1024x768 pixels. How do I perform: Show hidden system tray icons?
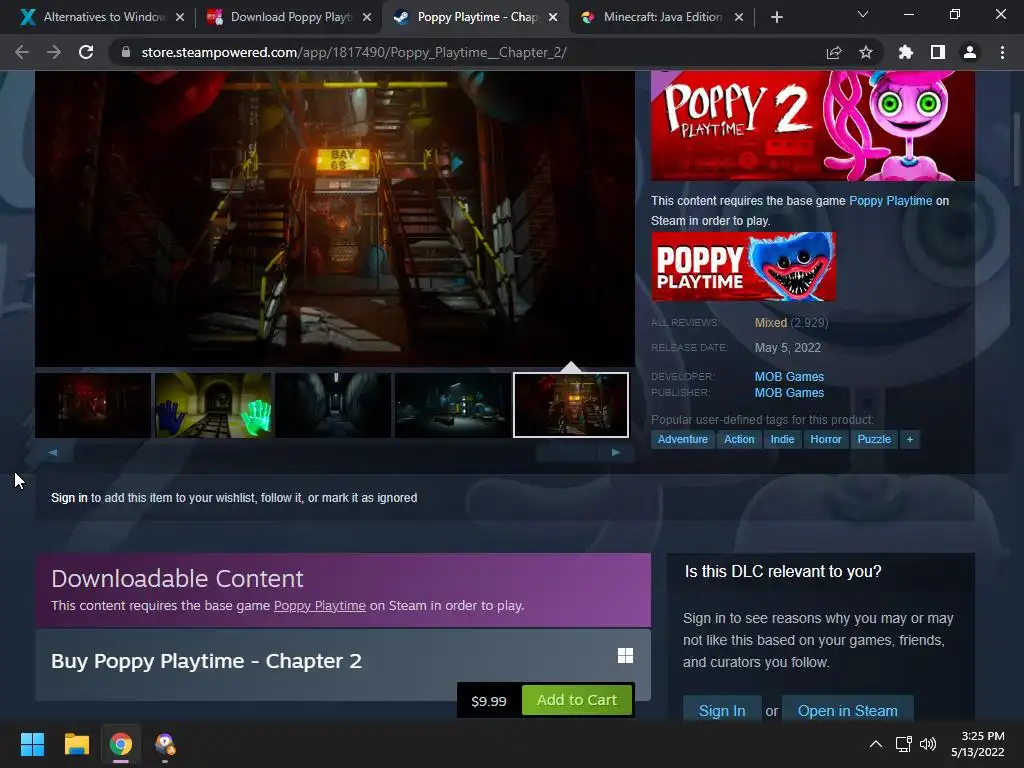tap(876, 744)
